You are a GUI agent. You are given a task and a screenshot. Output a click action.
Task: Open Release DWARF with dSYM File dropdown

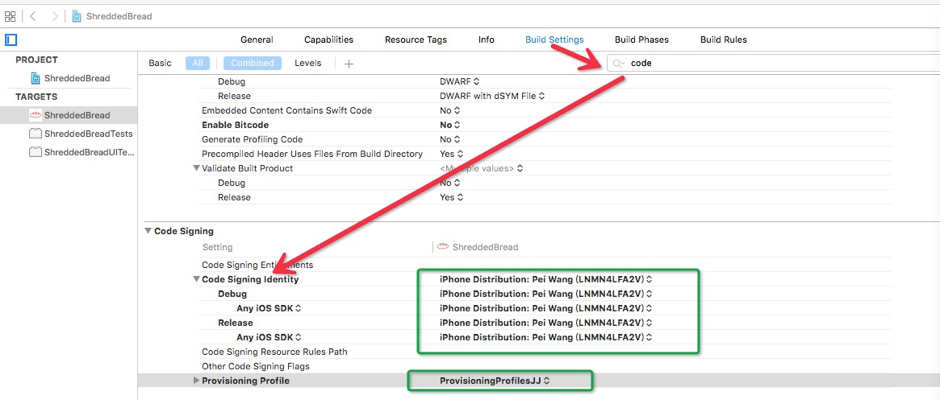point(492,96)
